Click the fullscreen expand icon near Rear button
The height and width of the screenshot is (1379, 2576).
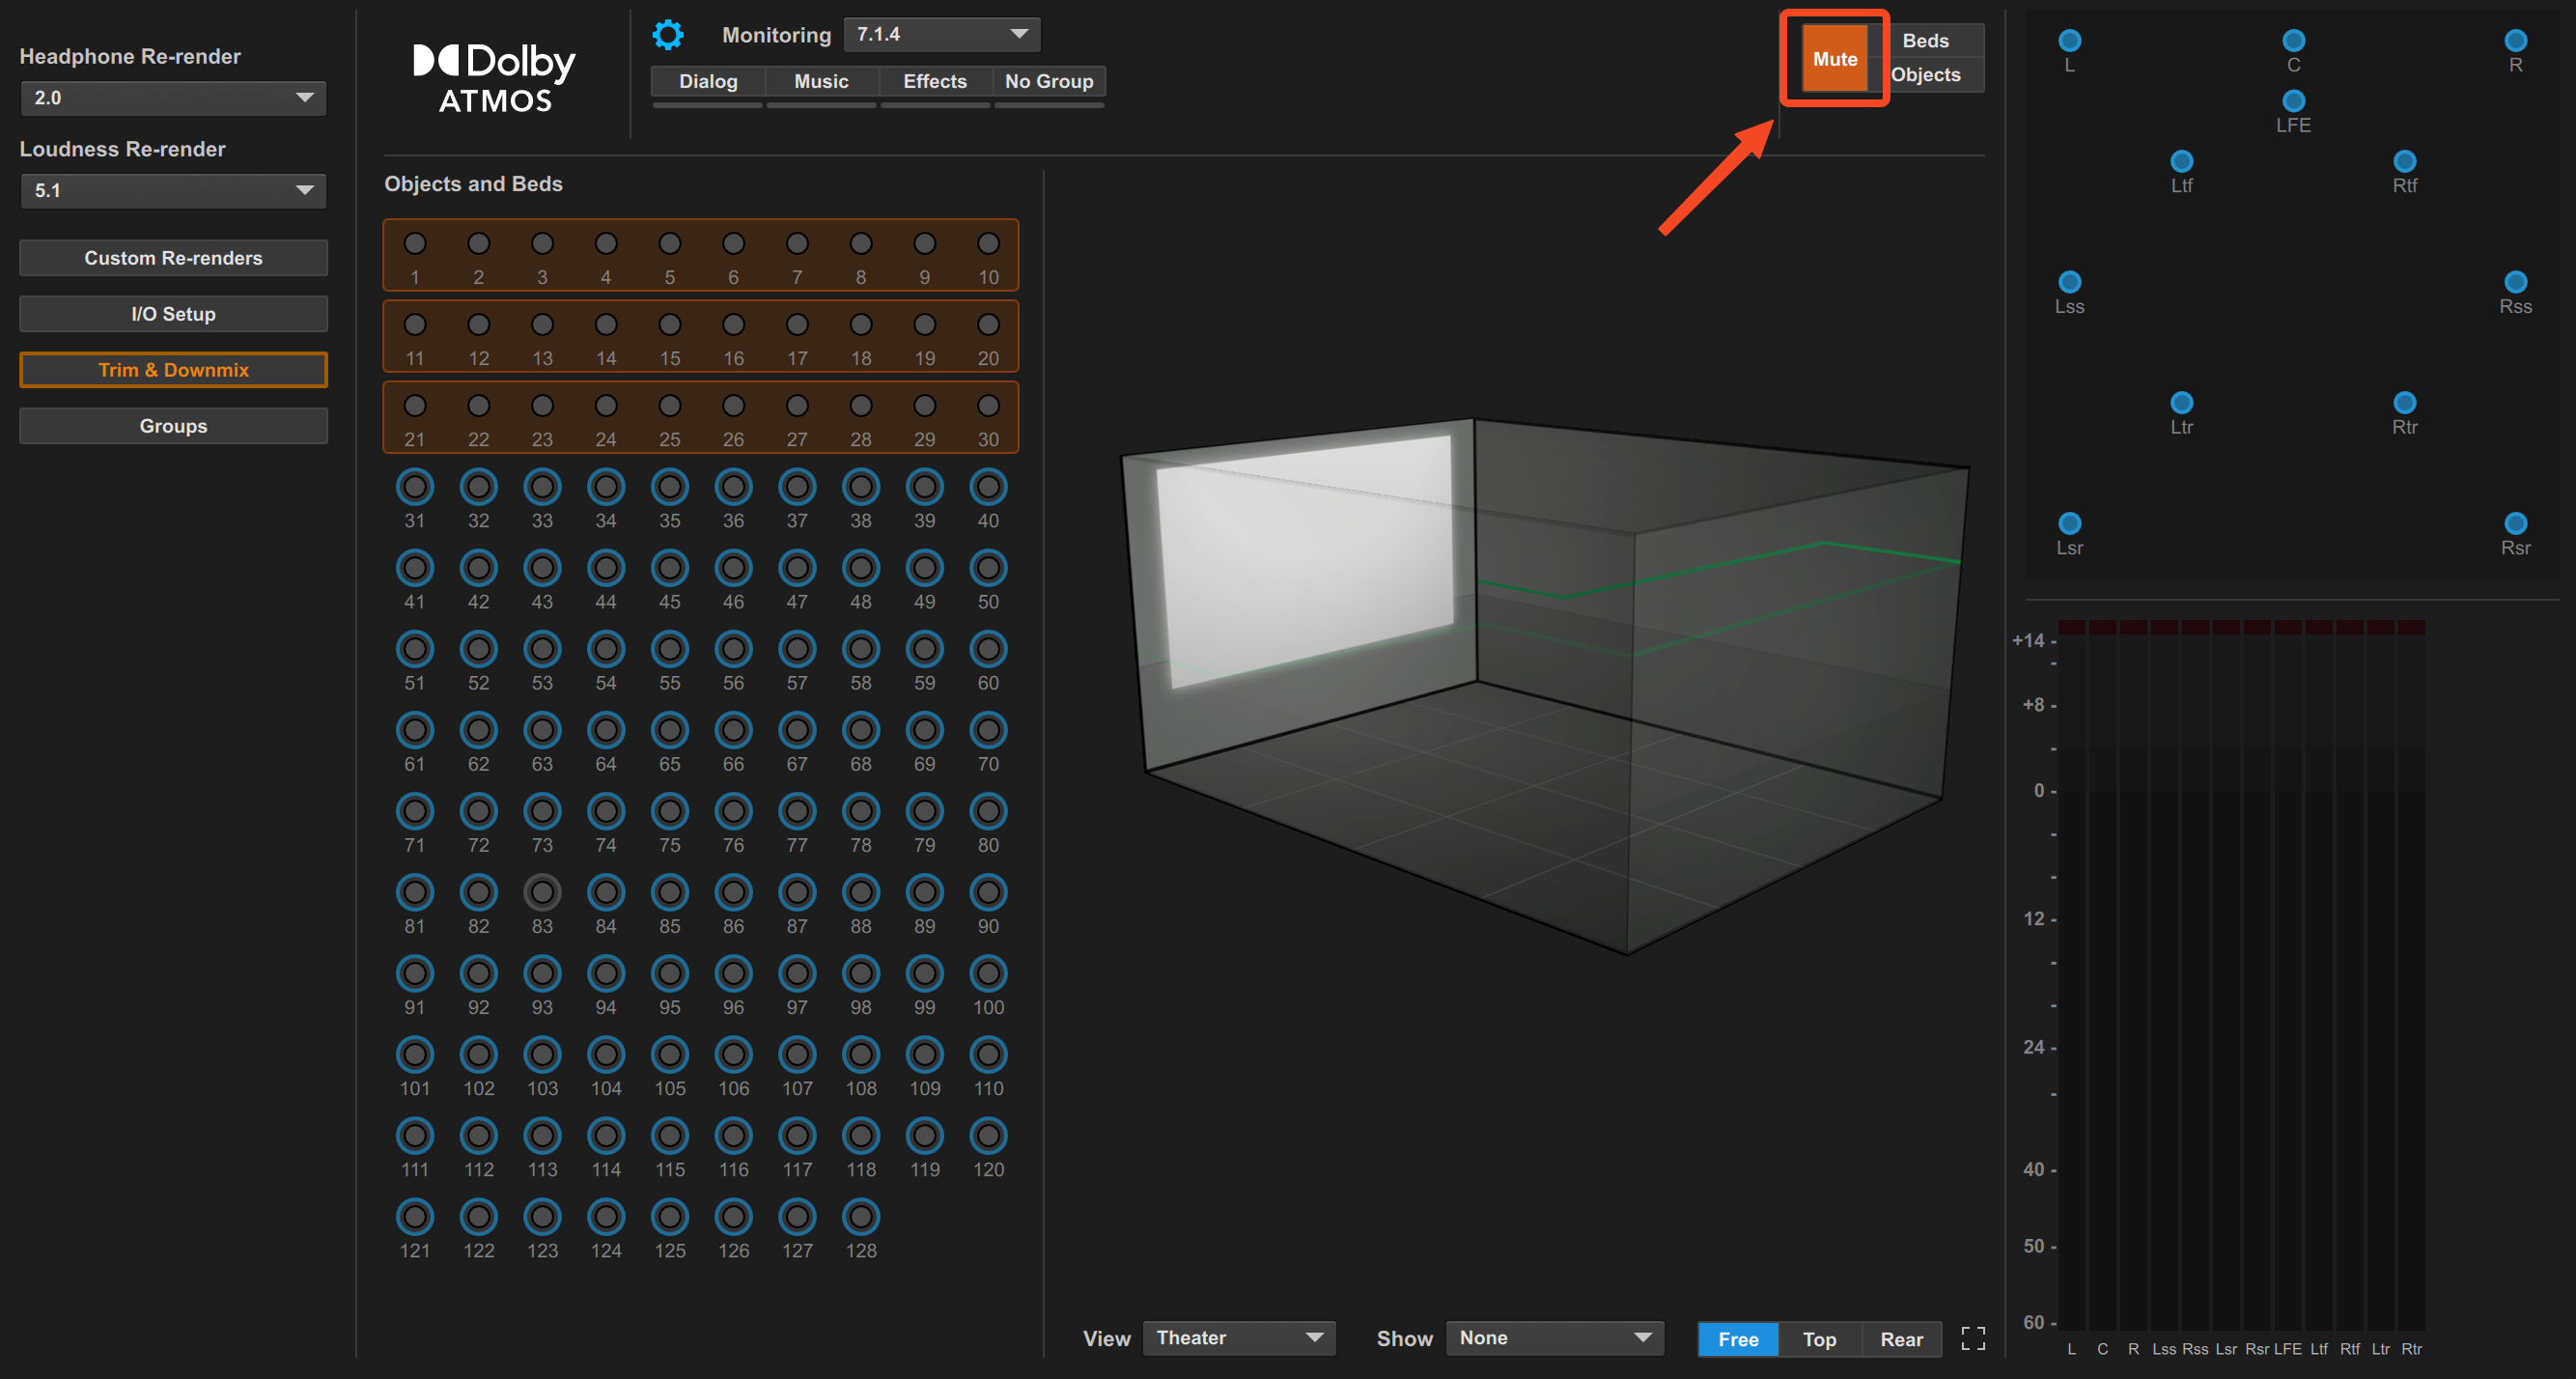[1972, 1338]
